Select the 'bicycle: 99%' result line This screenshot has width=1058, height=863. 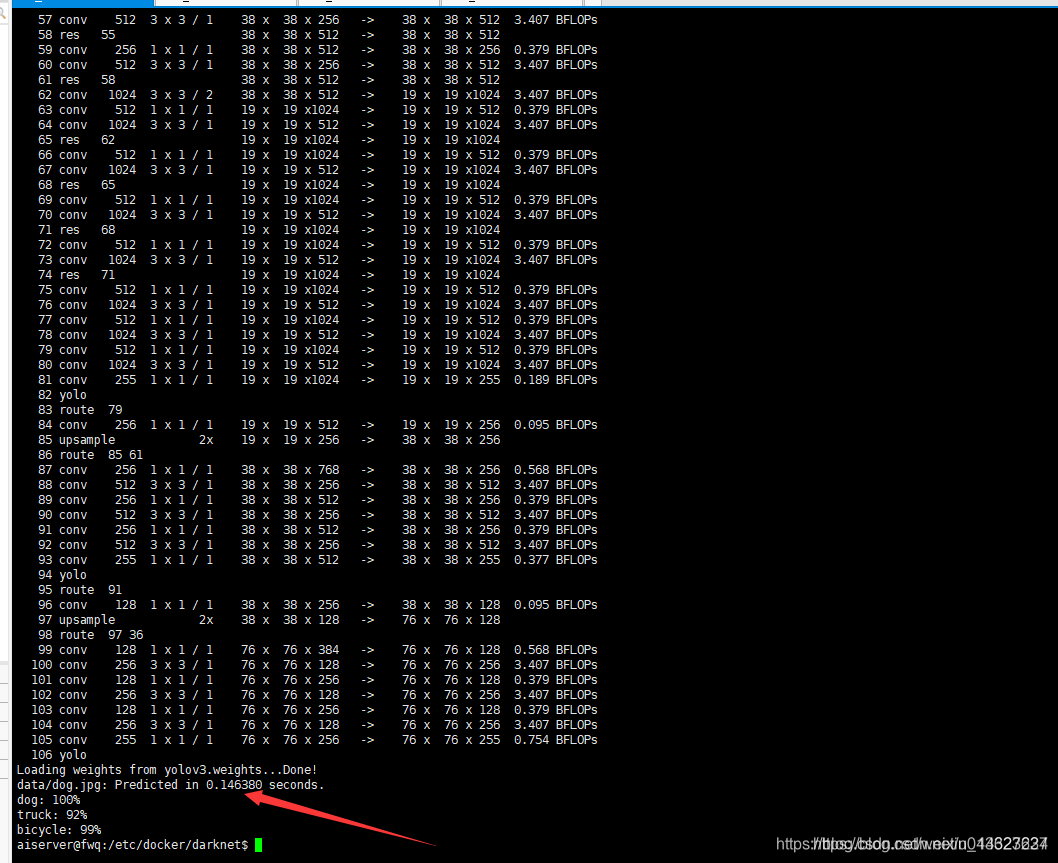(x=59, y=830)
